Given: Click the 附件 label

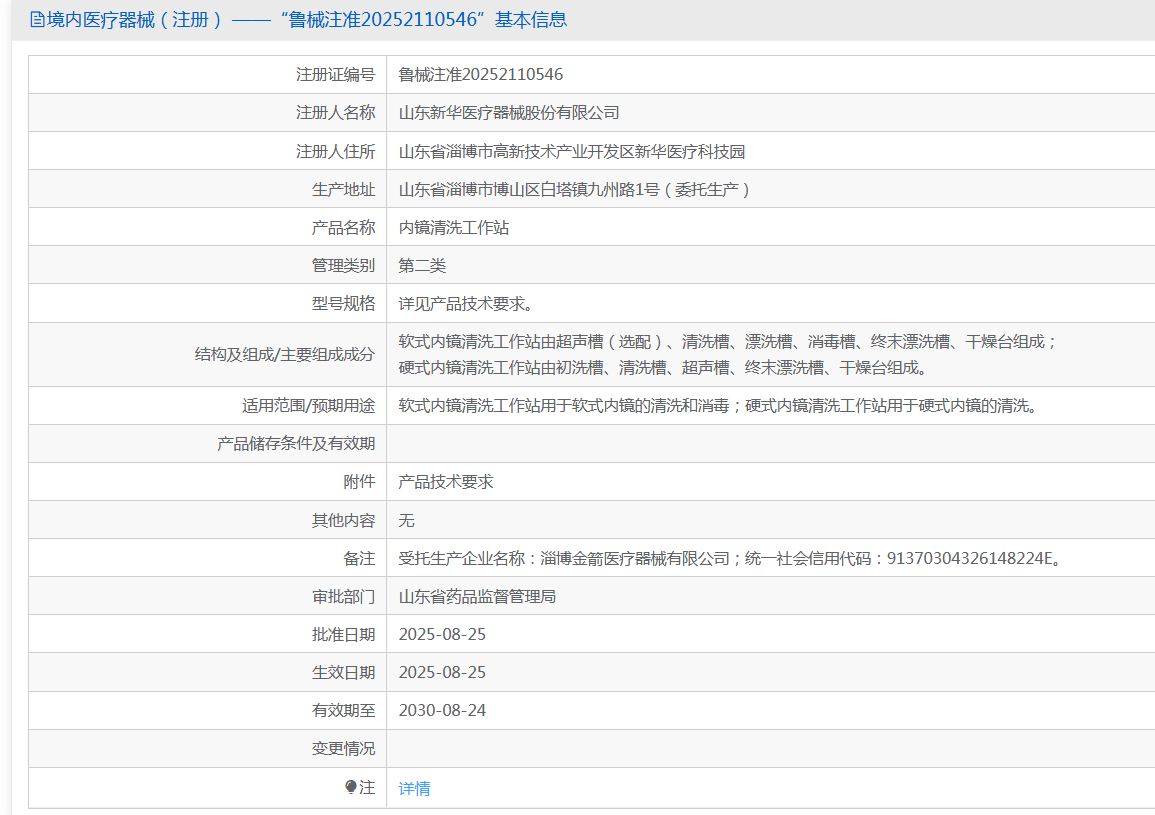Looking at the screenshot, I should (359, 482).
